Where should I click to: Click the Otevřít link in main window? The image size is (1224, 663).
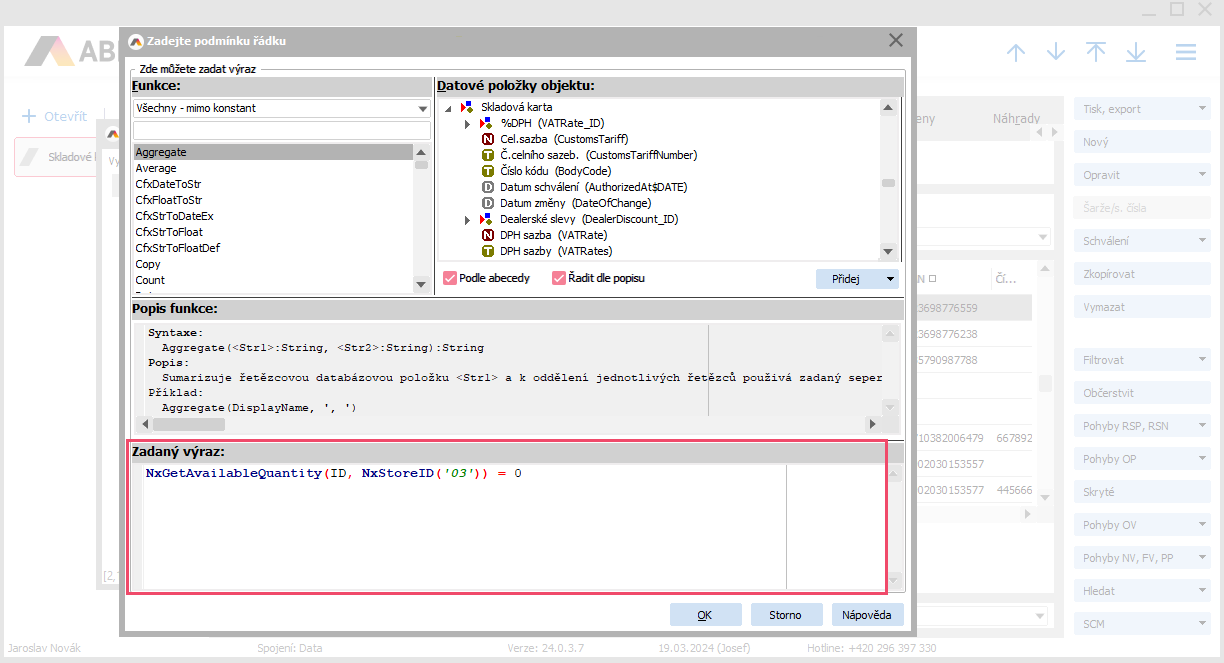pyautogui.click(x=65, y=117)
